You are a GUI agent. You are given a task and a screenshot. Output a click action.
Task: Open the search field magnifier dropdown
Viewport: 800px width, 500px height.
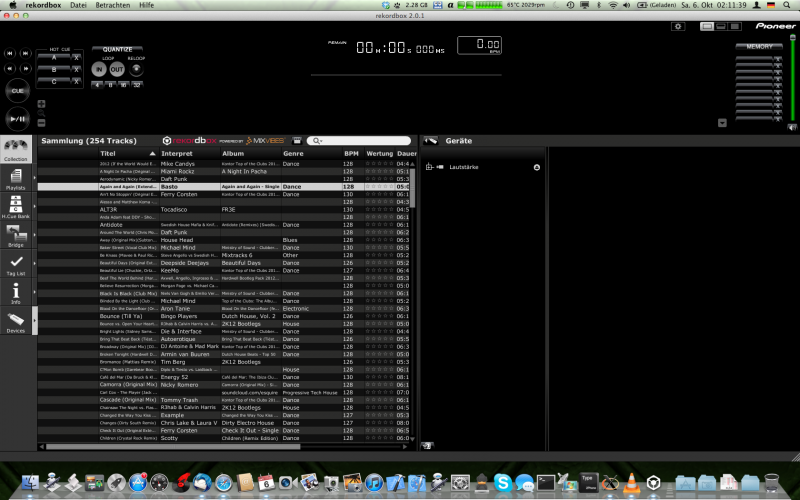coord(317,141)
